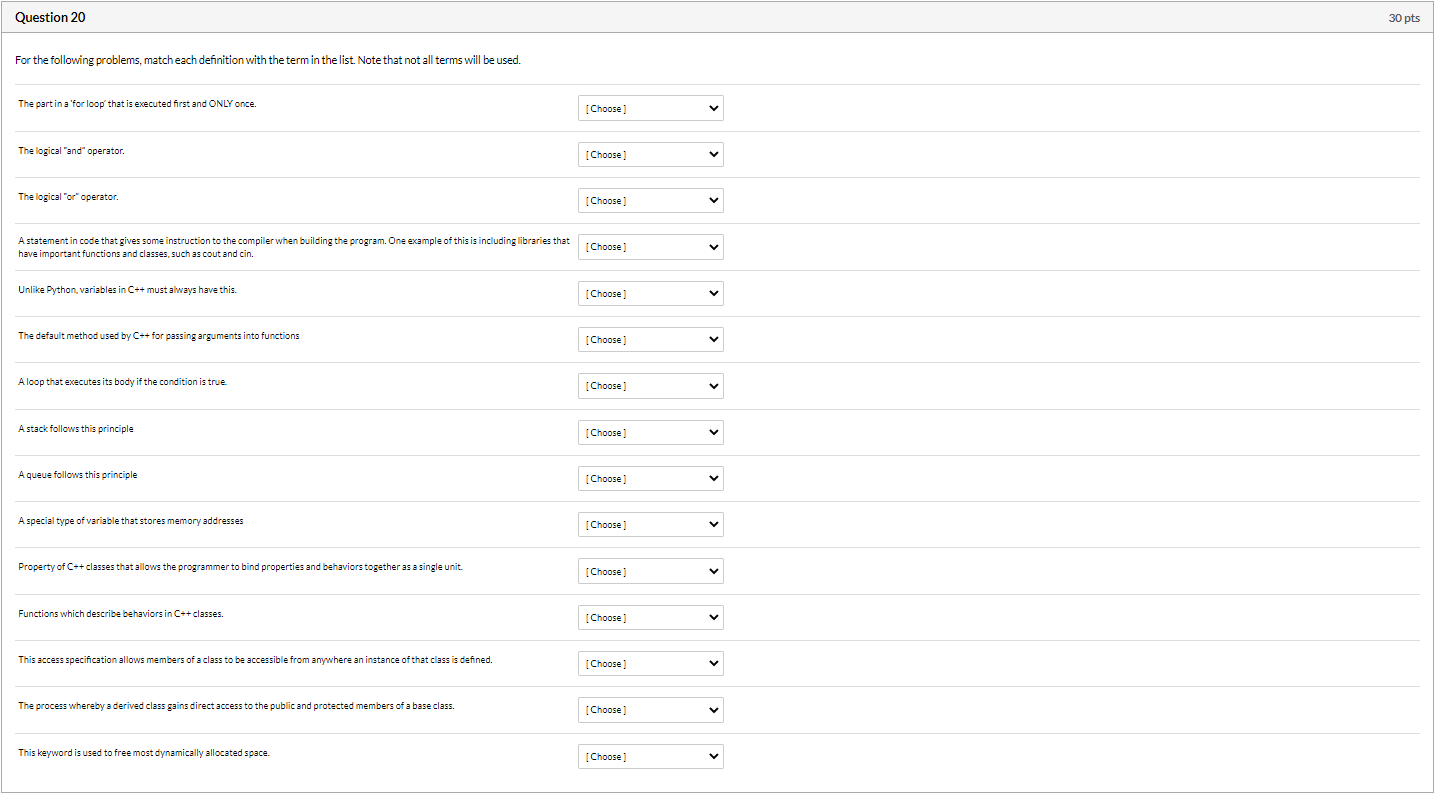Click the text 'A stack follows this principle'
1435x794 pixels.
(x=76, y=429)
